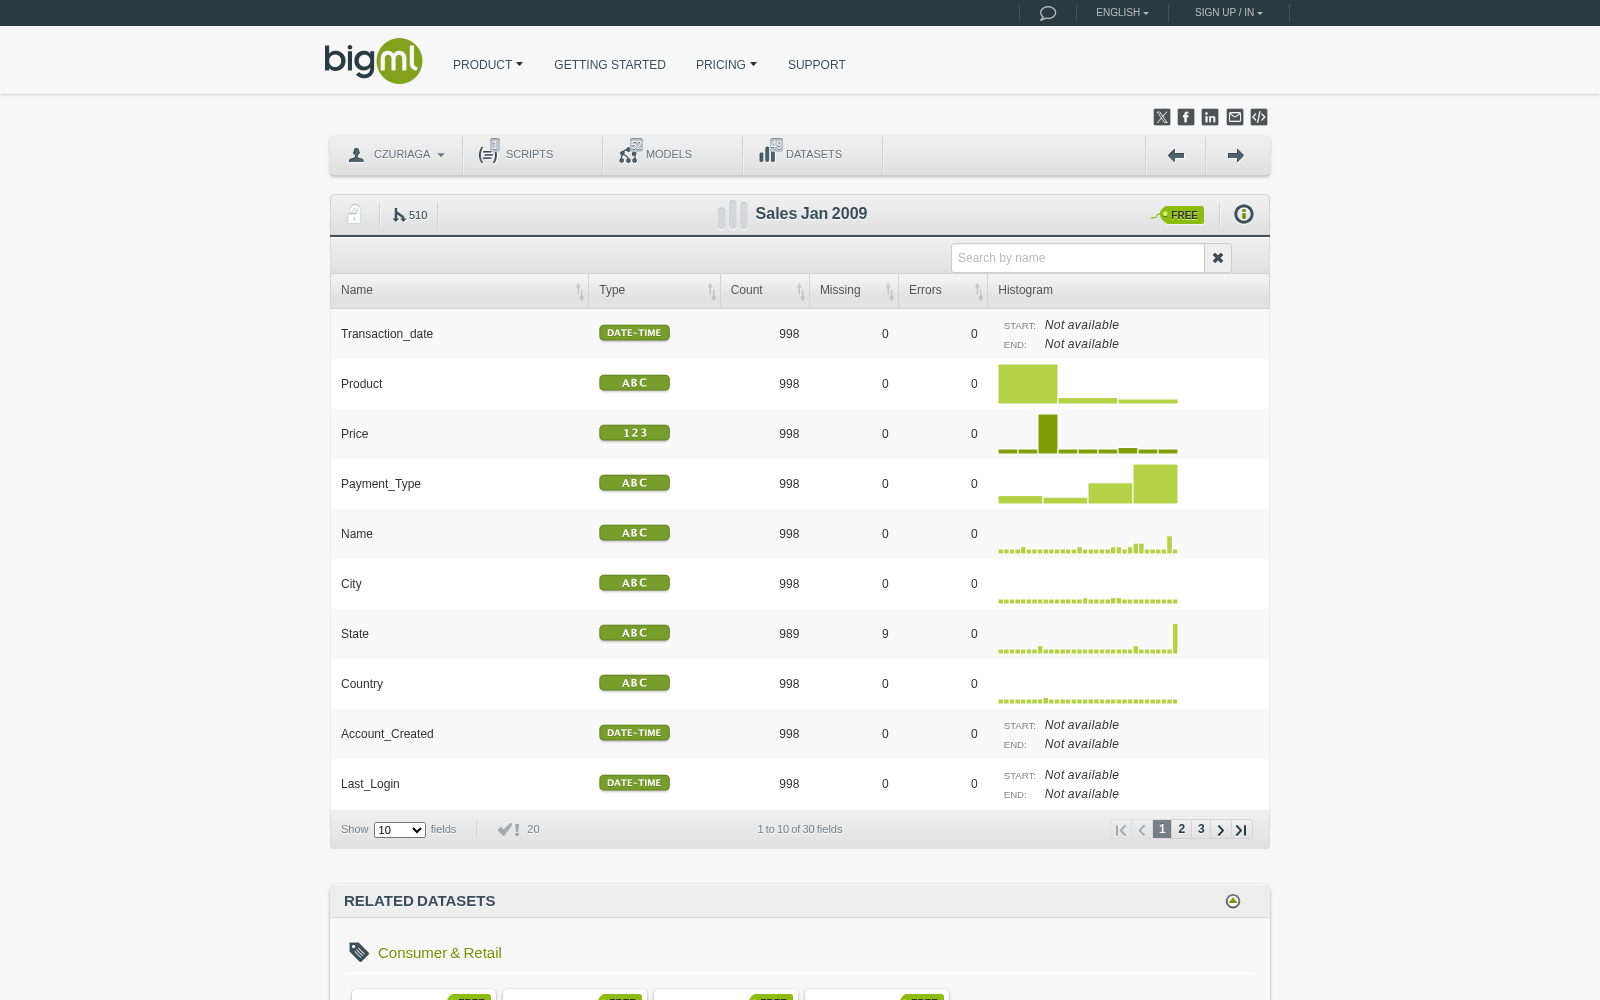The height and width of the screenshot is (1000, 1600).
Task: Click the FREE price tag
Action: tap(1178, 215)
